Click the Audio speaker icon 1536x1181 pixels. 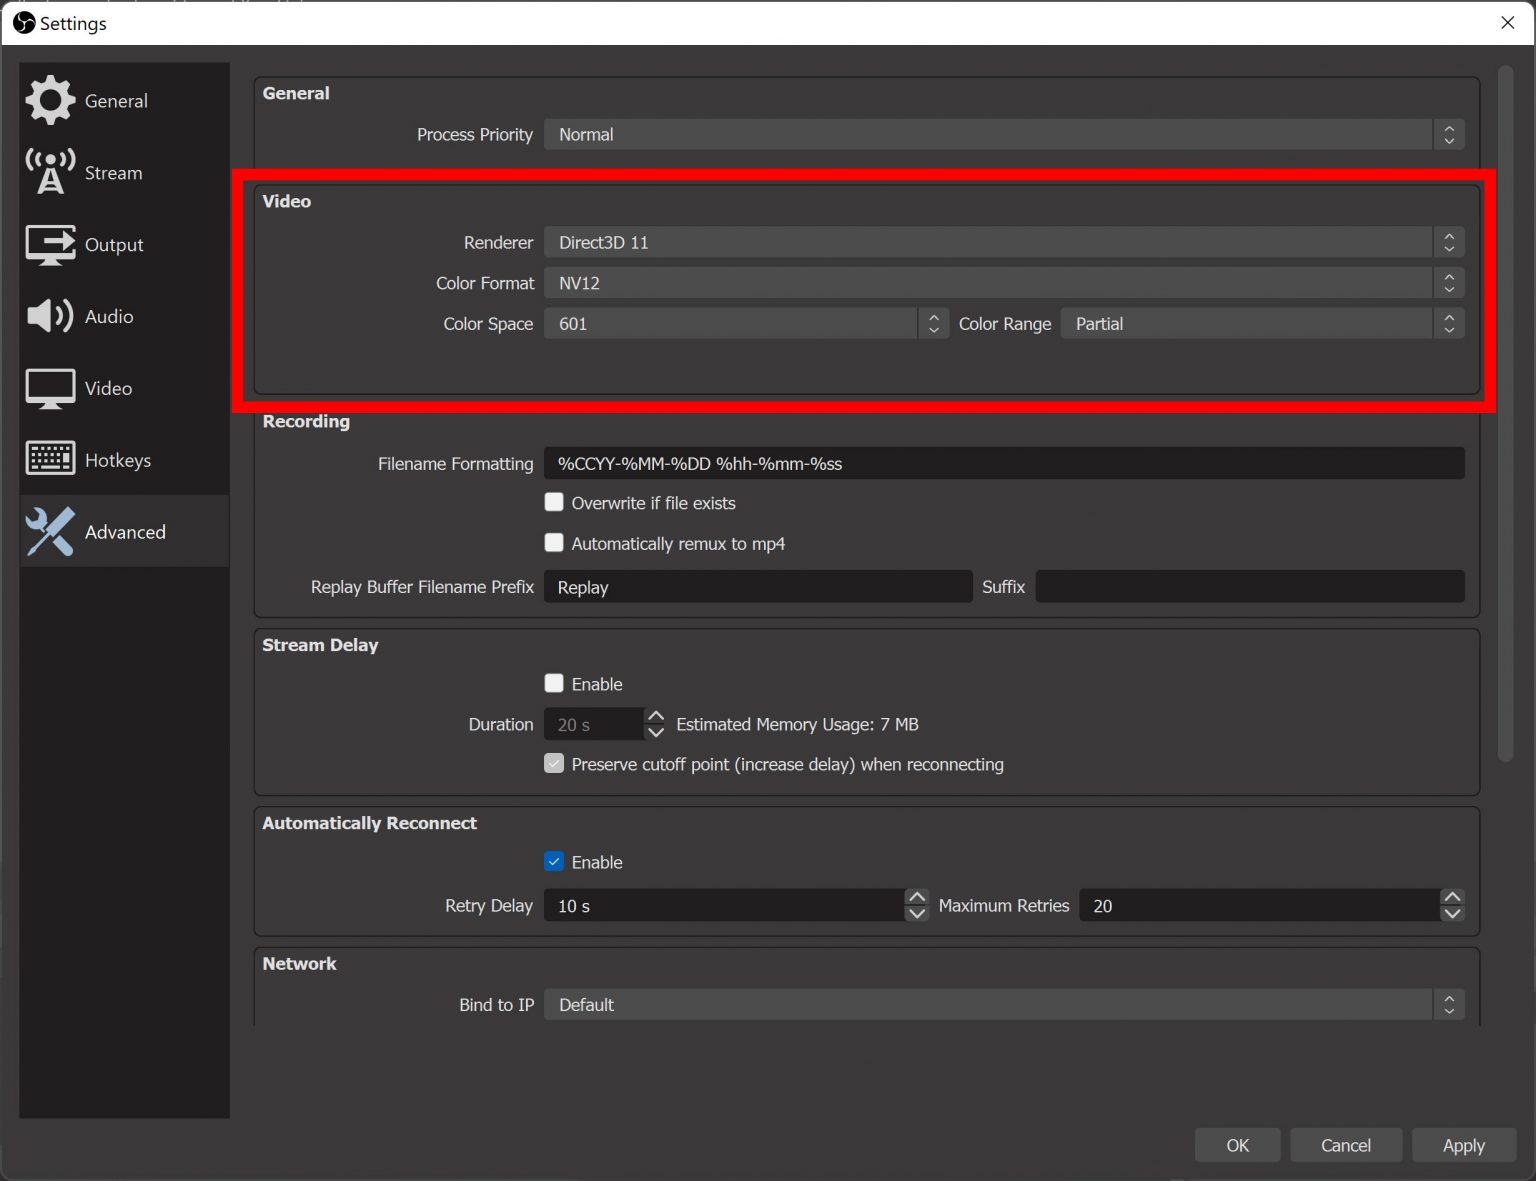[x=48, y=316]
